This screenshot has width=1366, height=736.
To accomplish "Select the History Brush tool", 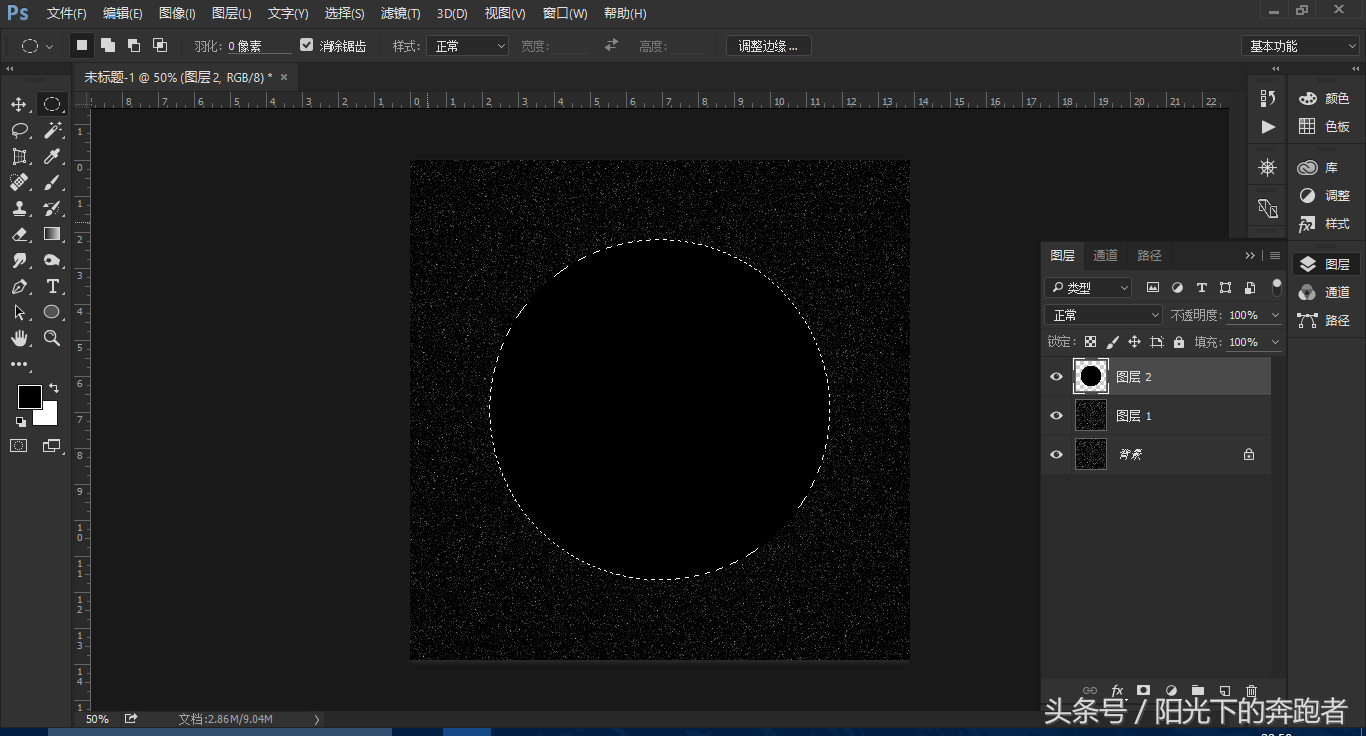I will (52, 208).
